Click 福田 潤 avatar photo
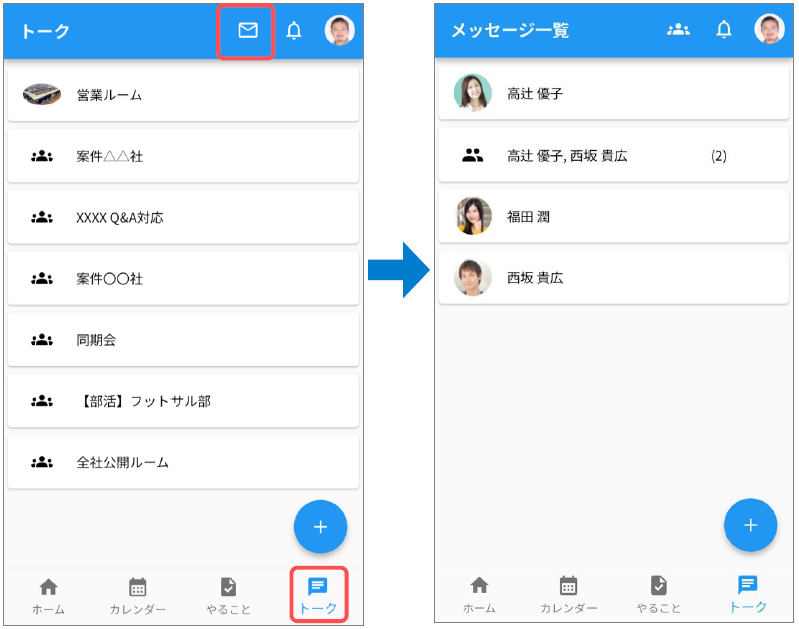 (x=473, y=216)
